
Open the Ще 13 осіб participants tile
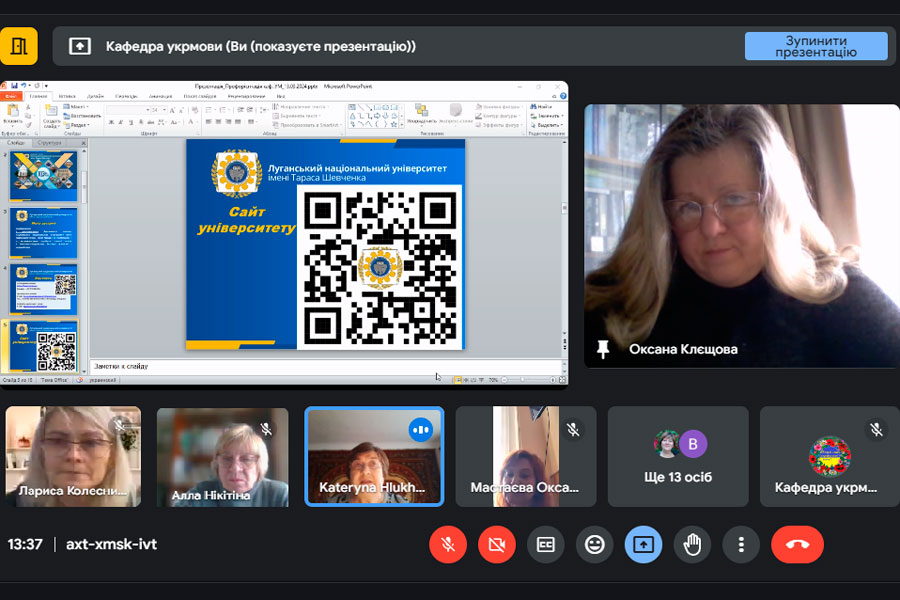point(678,456)
